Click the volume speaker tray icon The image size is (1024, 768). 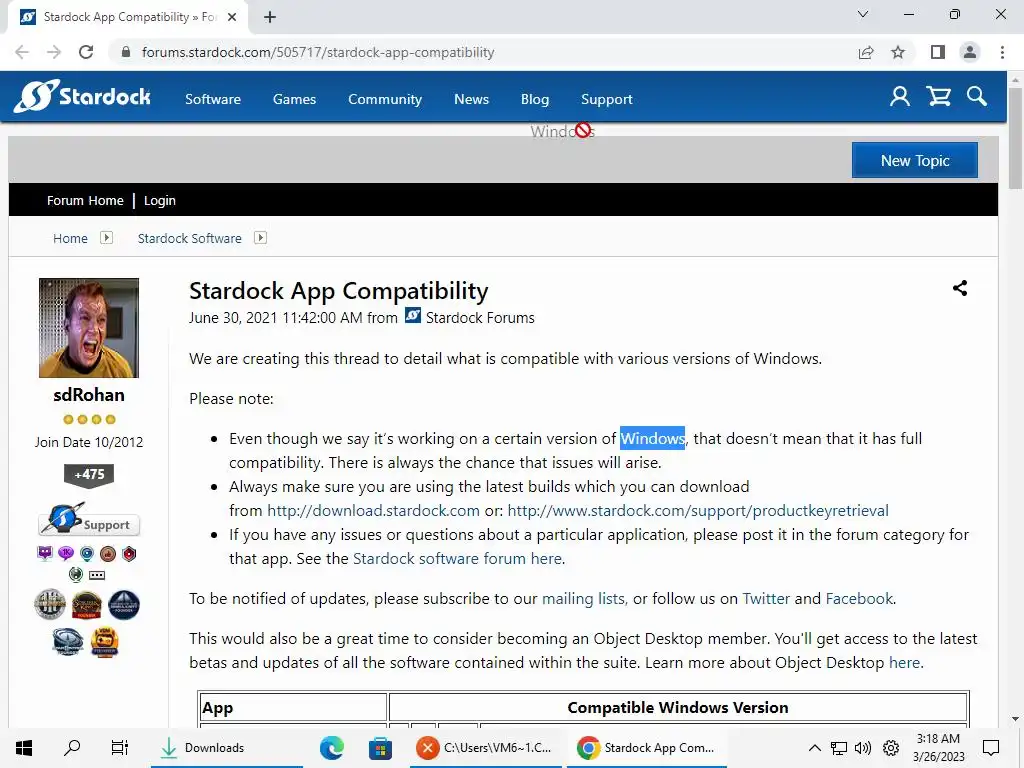coord(863,748)
